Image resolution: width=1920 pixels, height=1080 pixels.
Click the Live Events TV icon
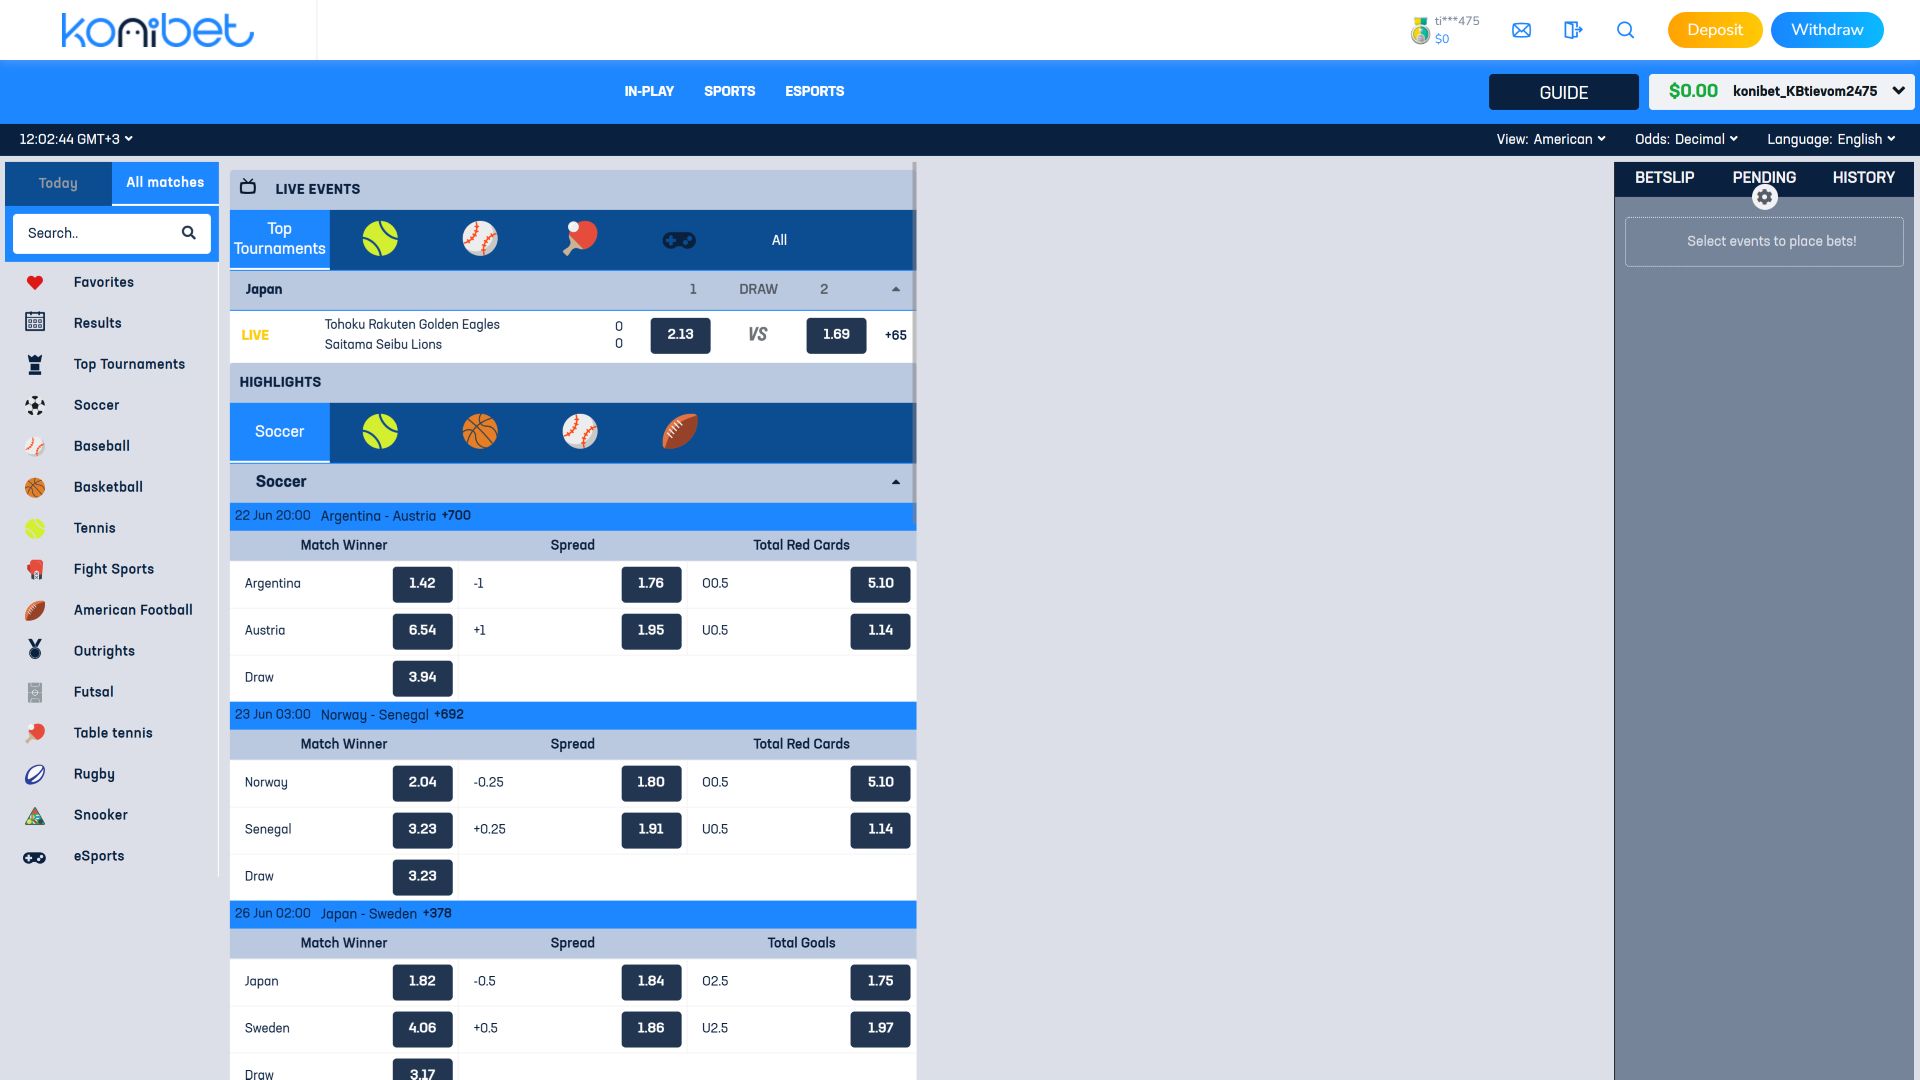(248, 187)
